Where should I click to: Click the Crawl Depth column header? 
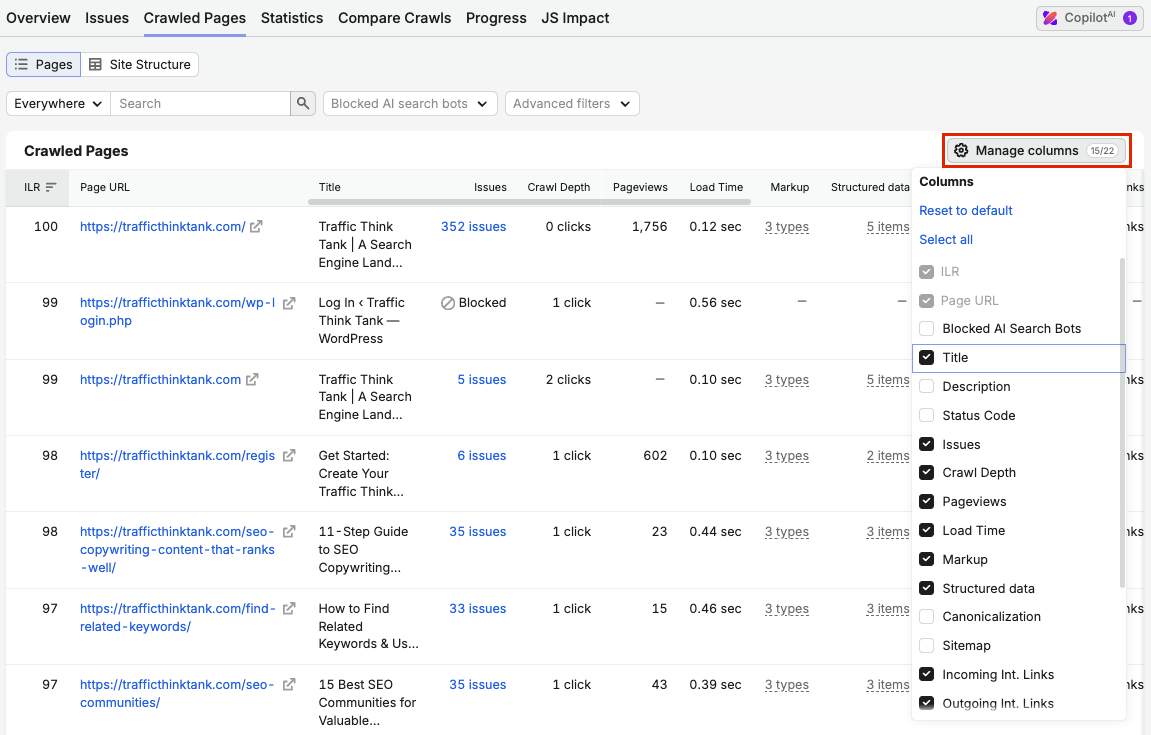click(559, 187)
